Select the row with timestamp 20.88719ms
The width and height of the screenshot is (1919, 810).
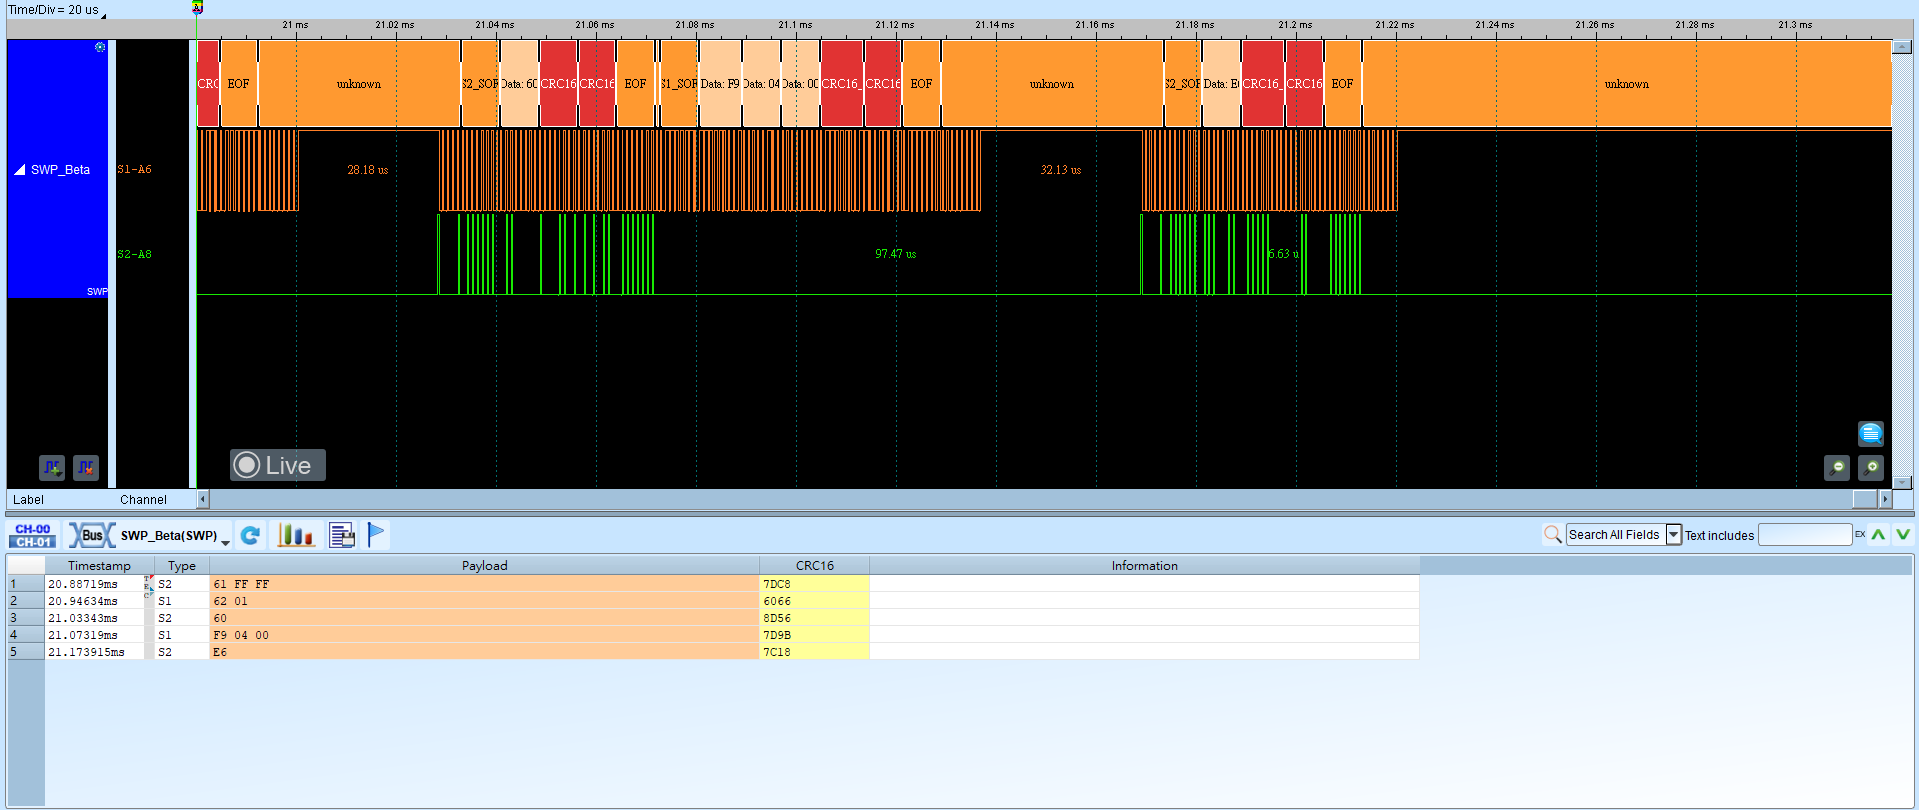tap(713, 584)
